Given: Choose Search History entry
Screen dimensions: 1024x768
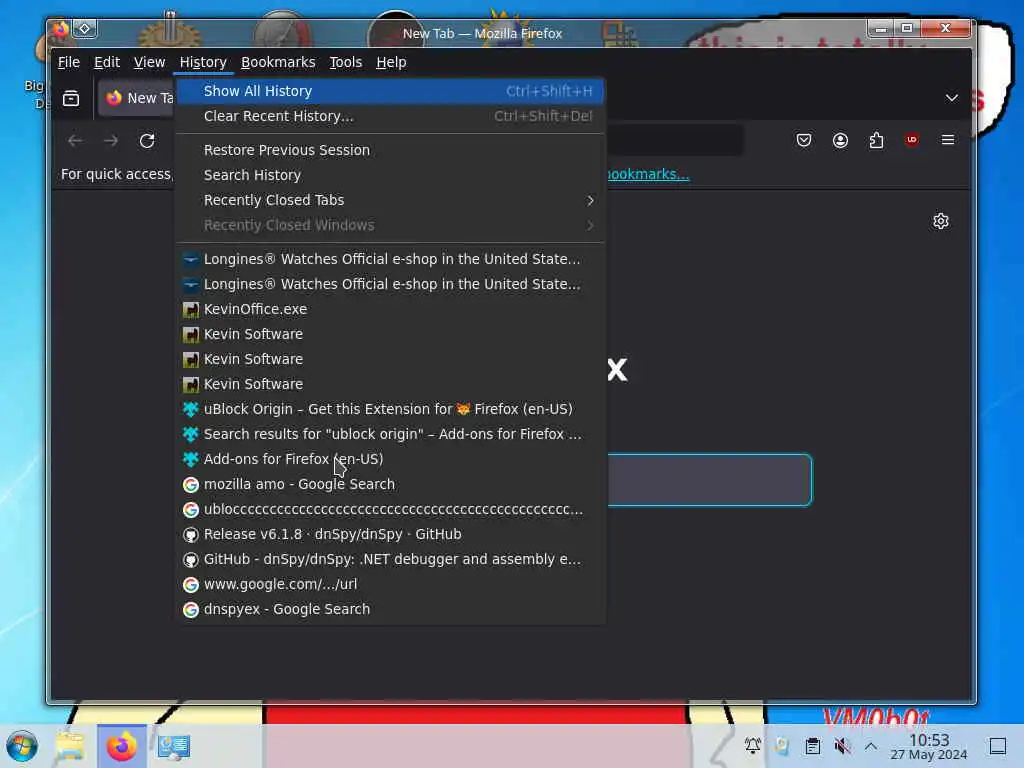Looking at the screenshot, I should pyautogui.click(x=391, y=175).
